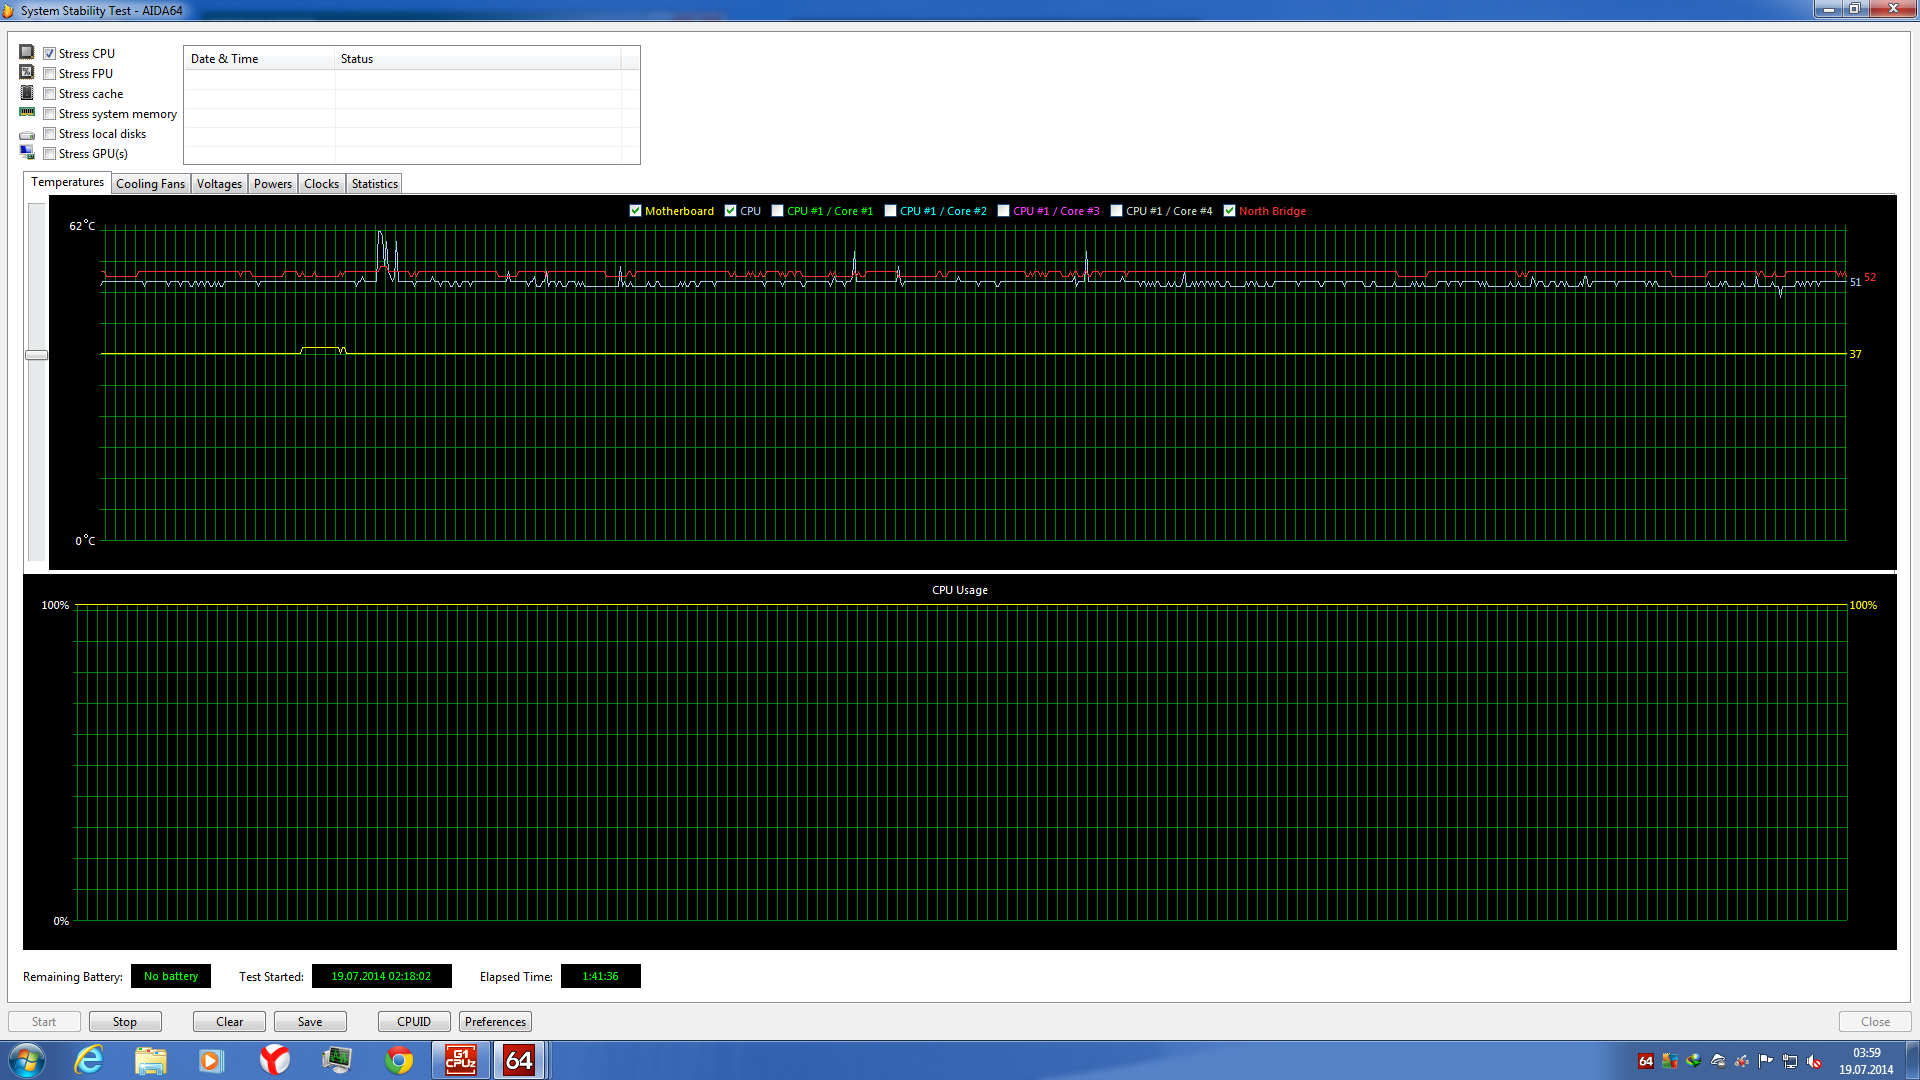Click the Action Center flag tray icon
The height and width of the screenshot is (1080, 1920).
click(1766, 1061)
